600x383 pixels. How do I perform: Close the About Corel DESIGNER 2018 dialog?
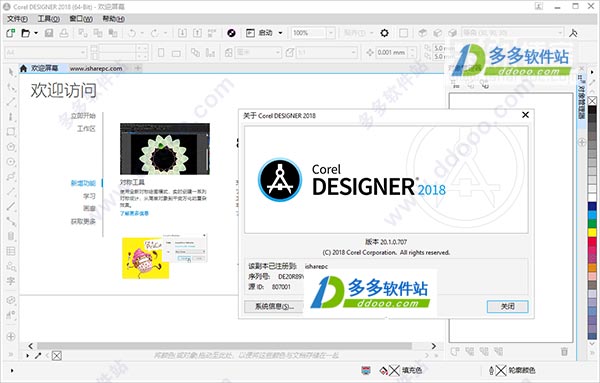525,115
